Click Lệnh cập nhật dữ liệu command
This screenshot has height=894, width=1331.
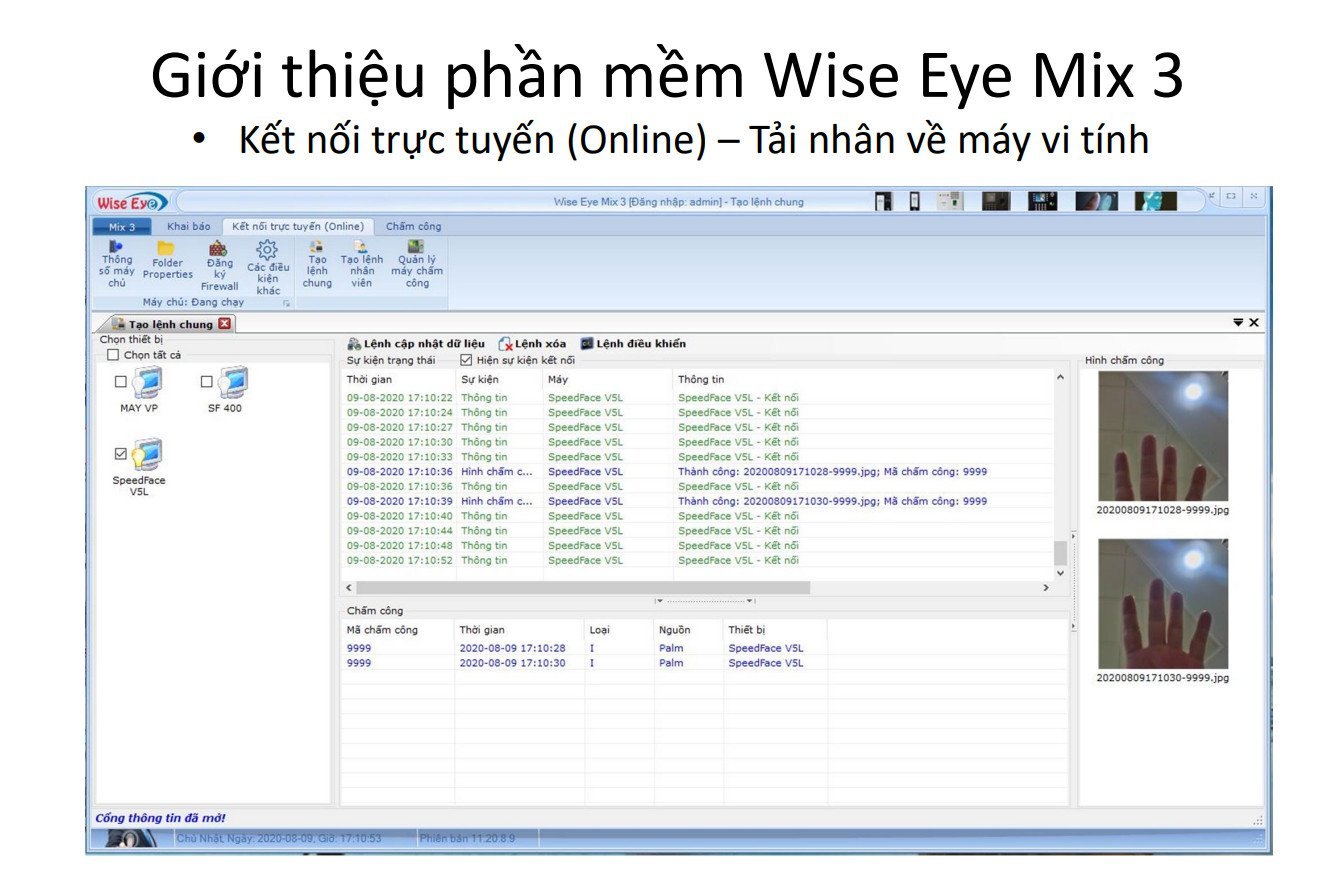pyautogui.click(x=416, y=344)
